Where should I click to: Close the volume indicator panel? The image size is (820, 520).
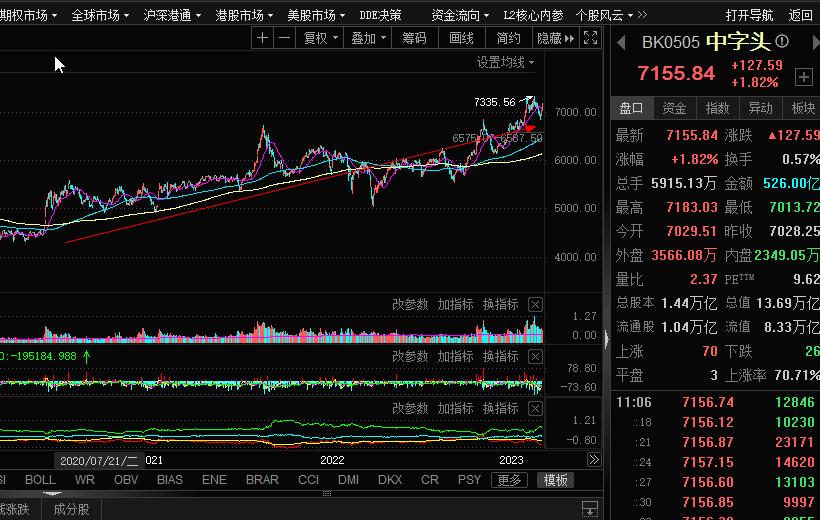pyautogui.click(x=535, y=304)
